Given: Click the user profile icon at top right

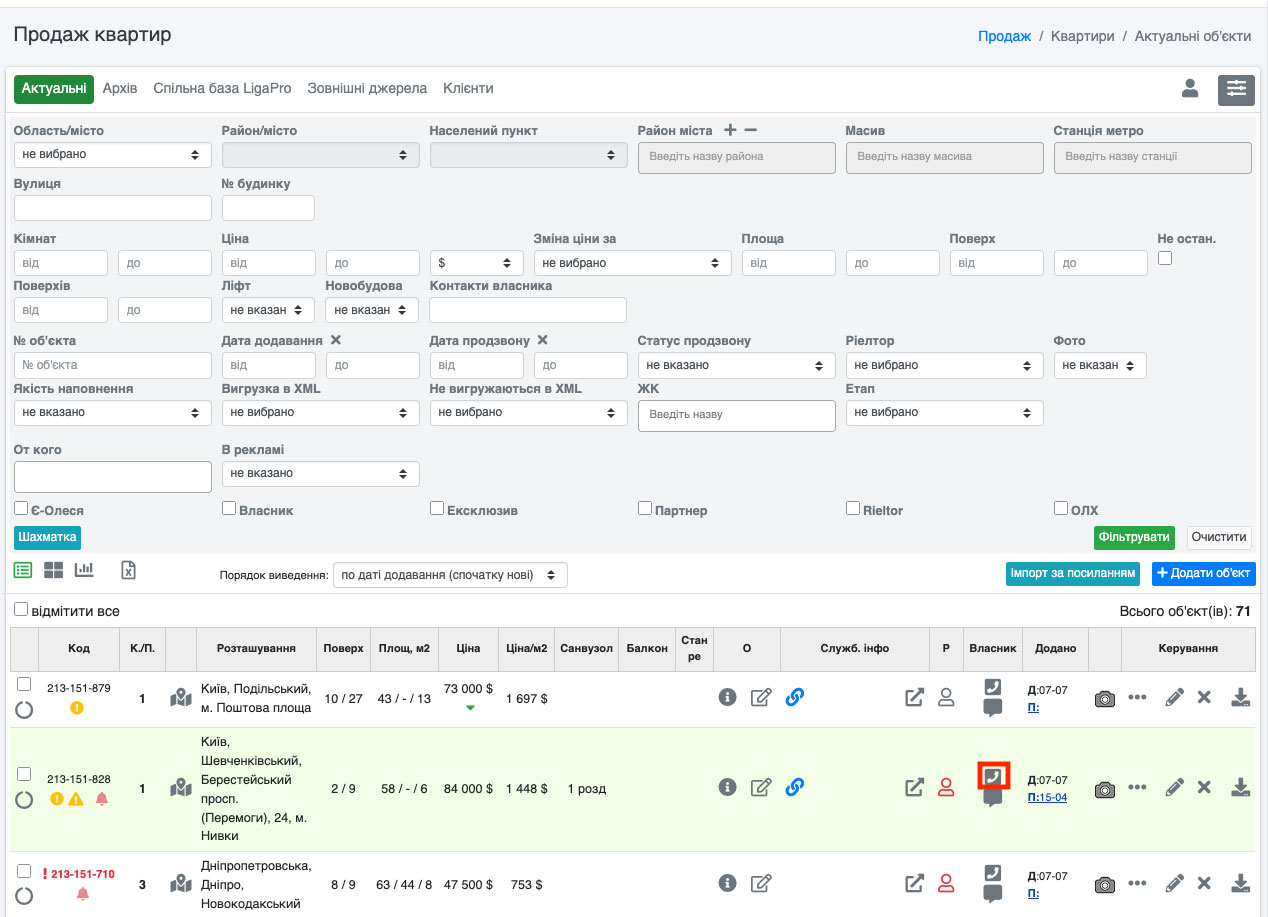Looking at the screenshot, I should [x=1190, y=89].
